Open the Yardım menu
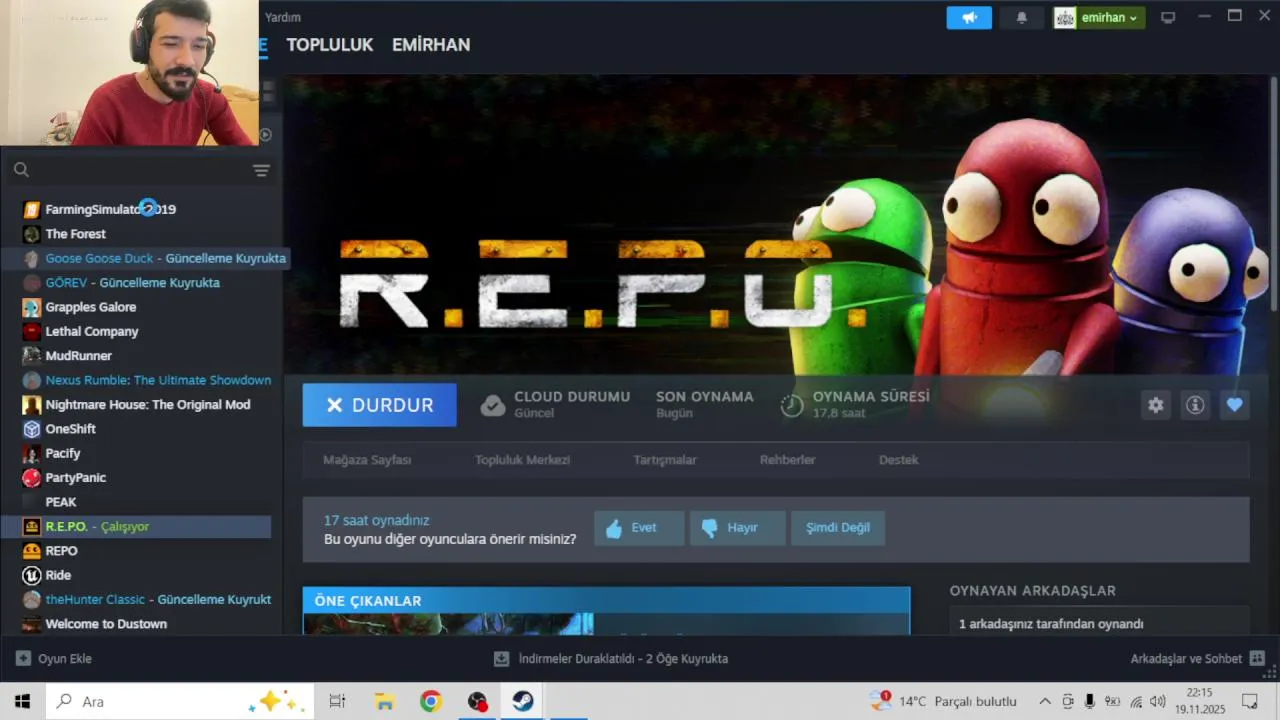This screenshot has width=1280, height=720. [x=283, y=17]
